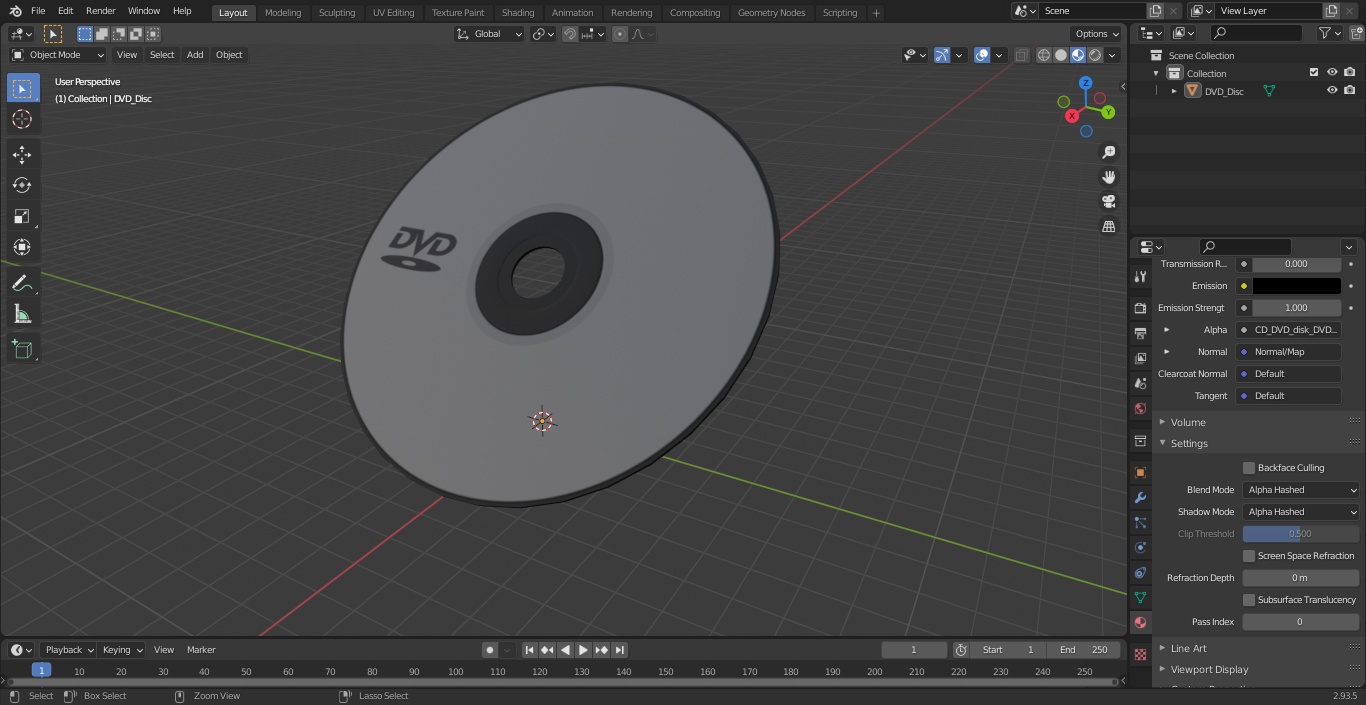Open the Tool properties tab
The width and height of the screenshot is (1366, 705).
(x=1140, y=276)
